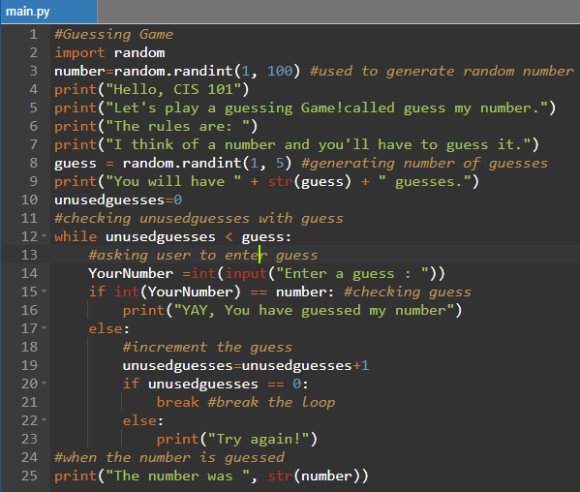Screen dimensions: 580x492
Task: Place cursor in "Try again!" print statement
Action: (x=237, y=439)
